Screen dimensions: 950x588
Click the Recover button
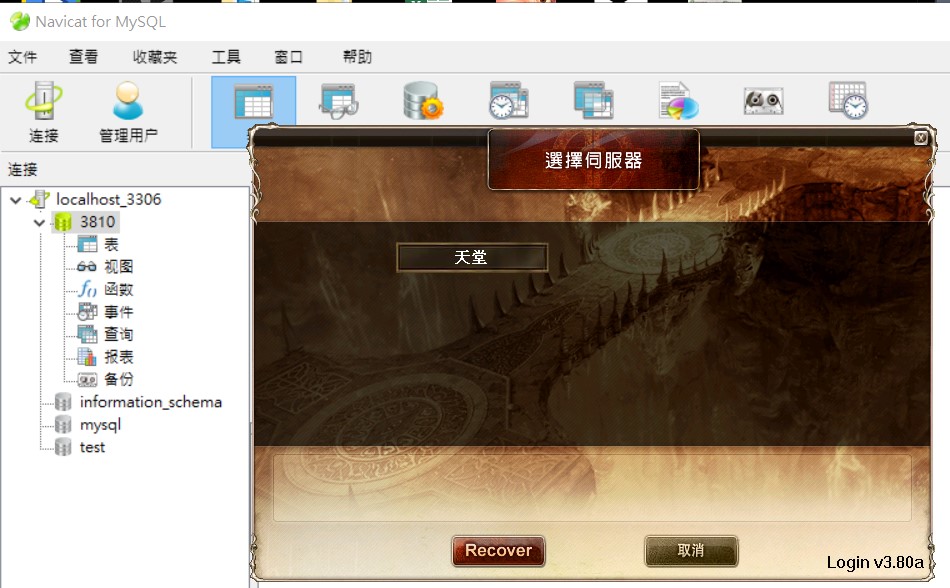[x=498, y=550]
